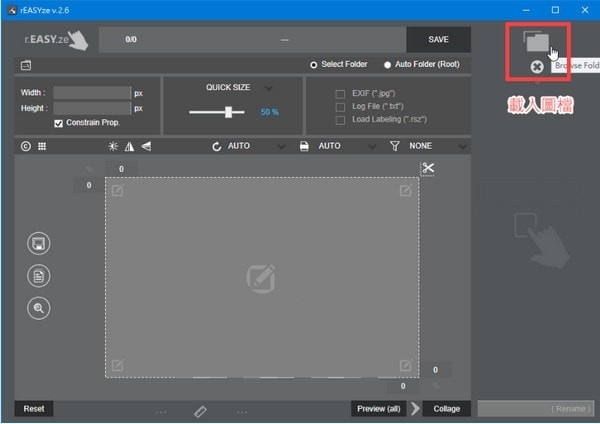Expand the QUICK SIZE dropdown

[x=269, y=88]
